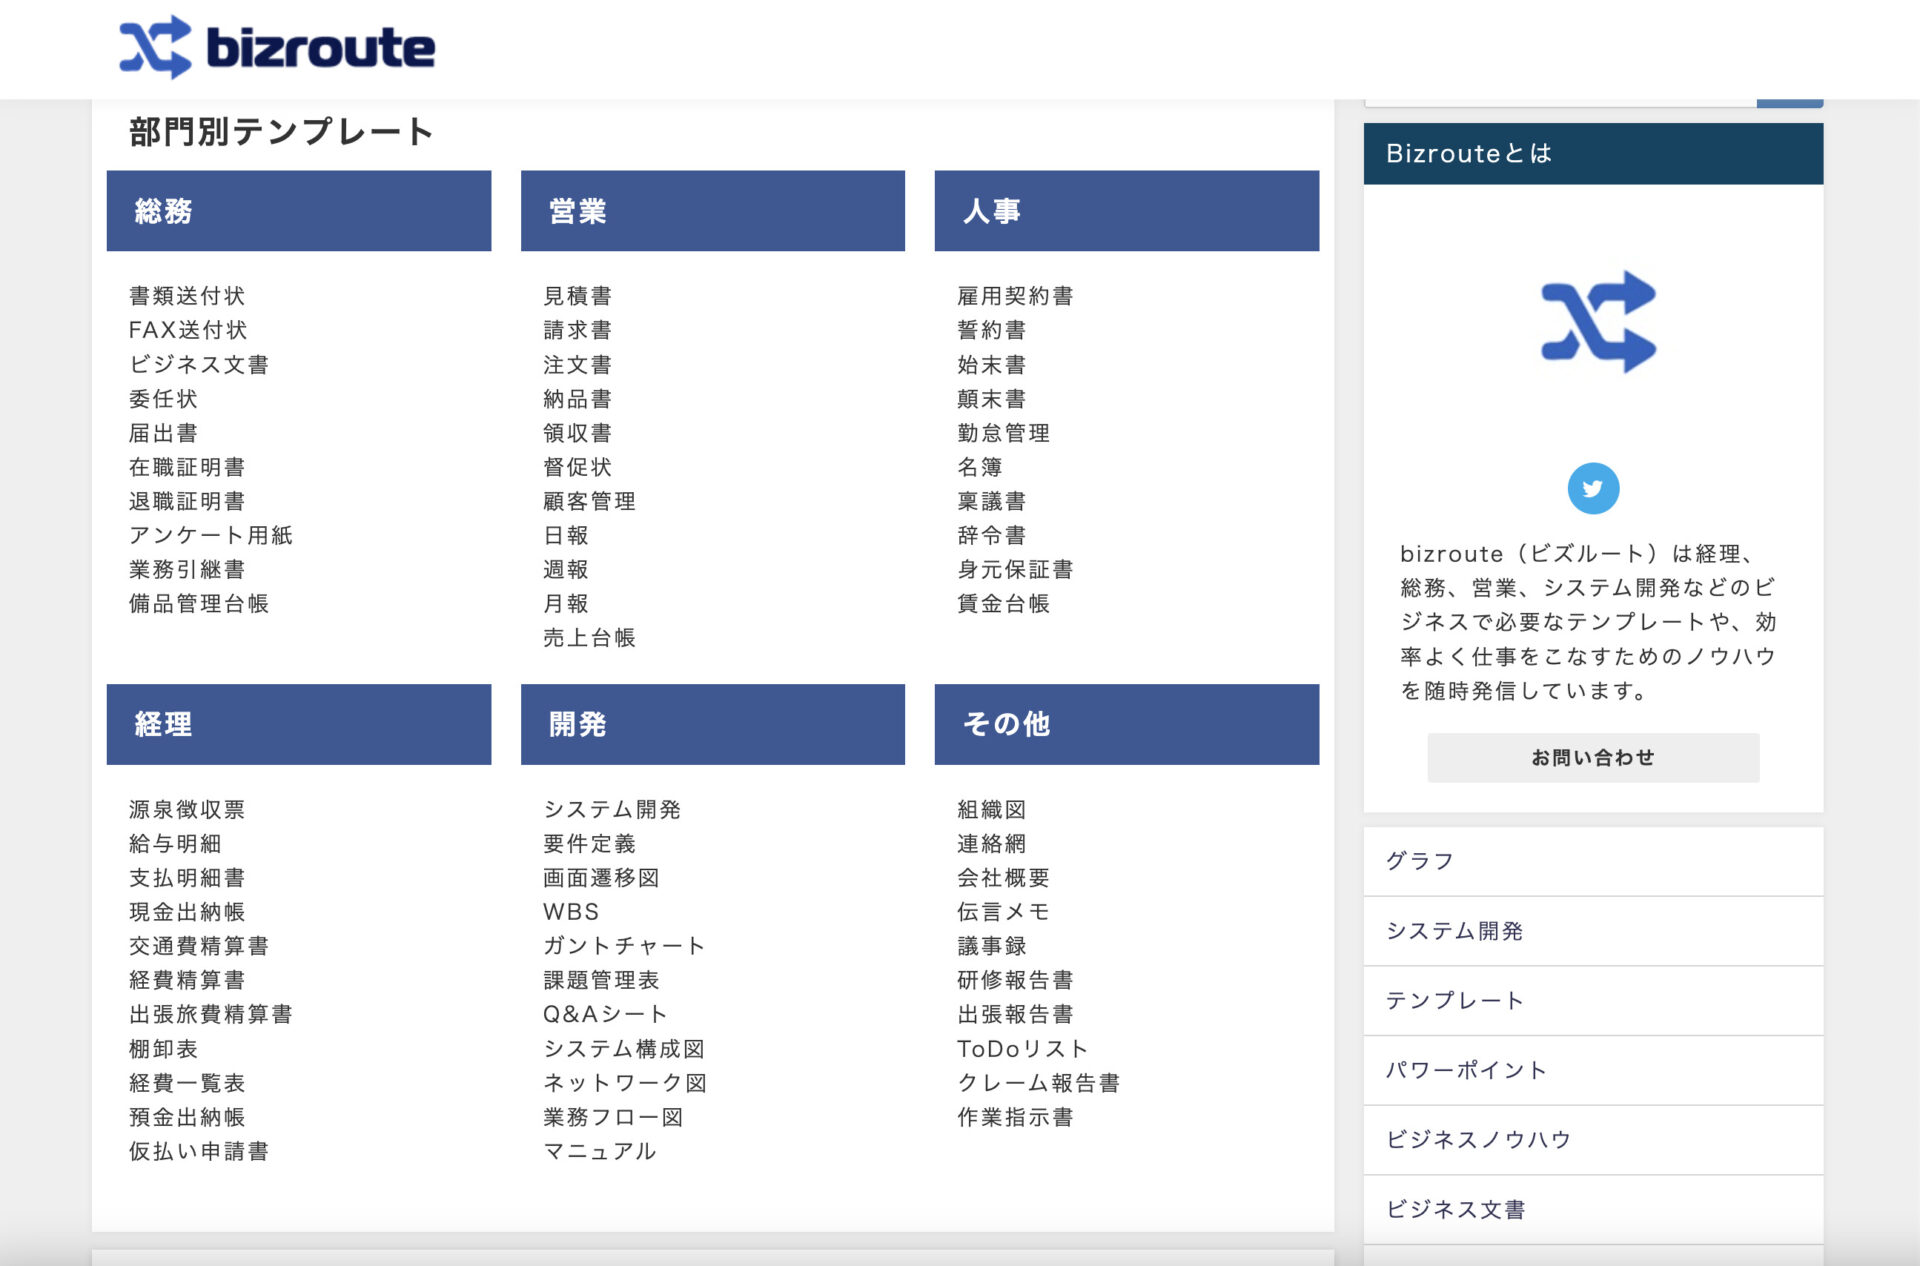This screenshot has height=1266, width=1920.
Task: Open the グラフ sidebar menu item
Action: tap(1420, 861)
